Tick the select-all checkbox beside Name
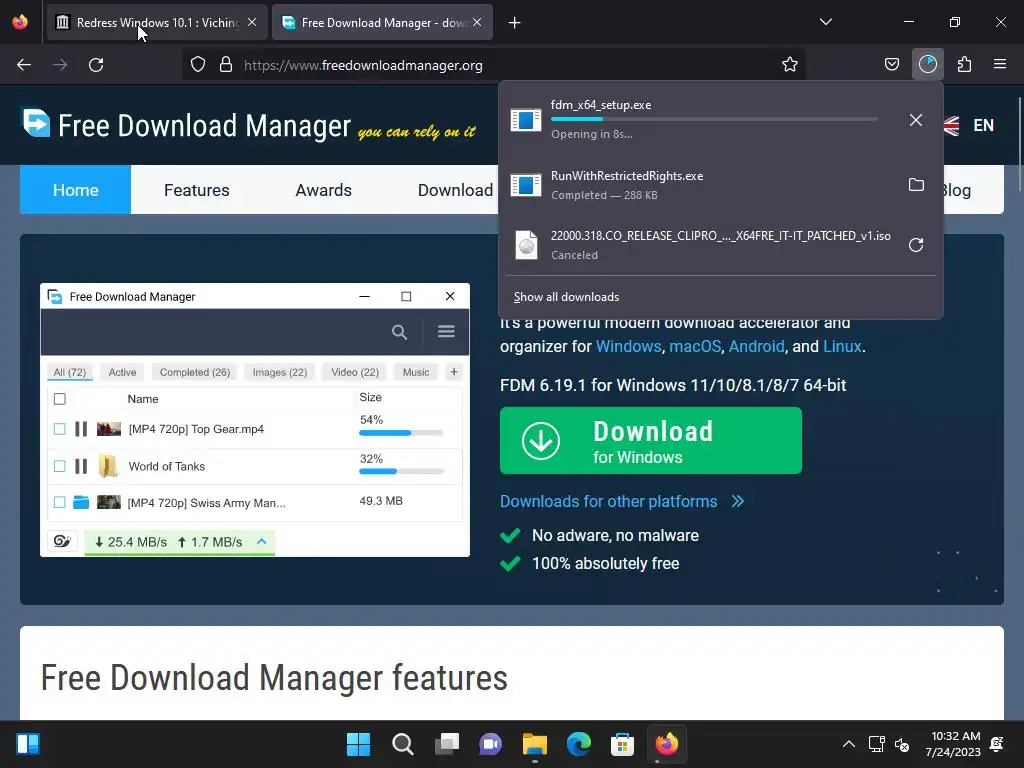 pyautogui.click(x=59, y=399)
